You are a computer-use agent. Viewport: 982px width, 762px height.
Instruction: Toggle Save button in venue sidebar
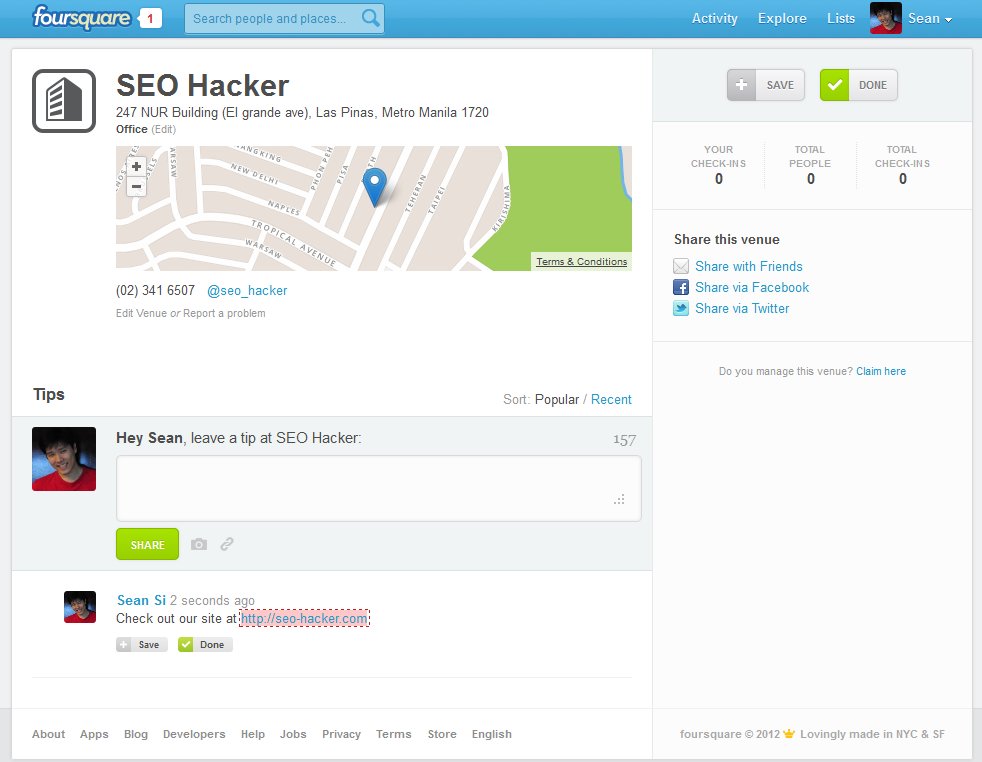766,85
